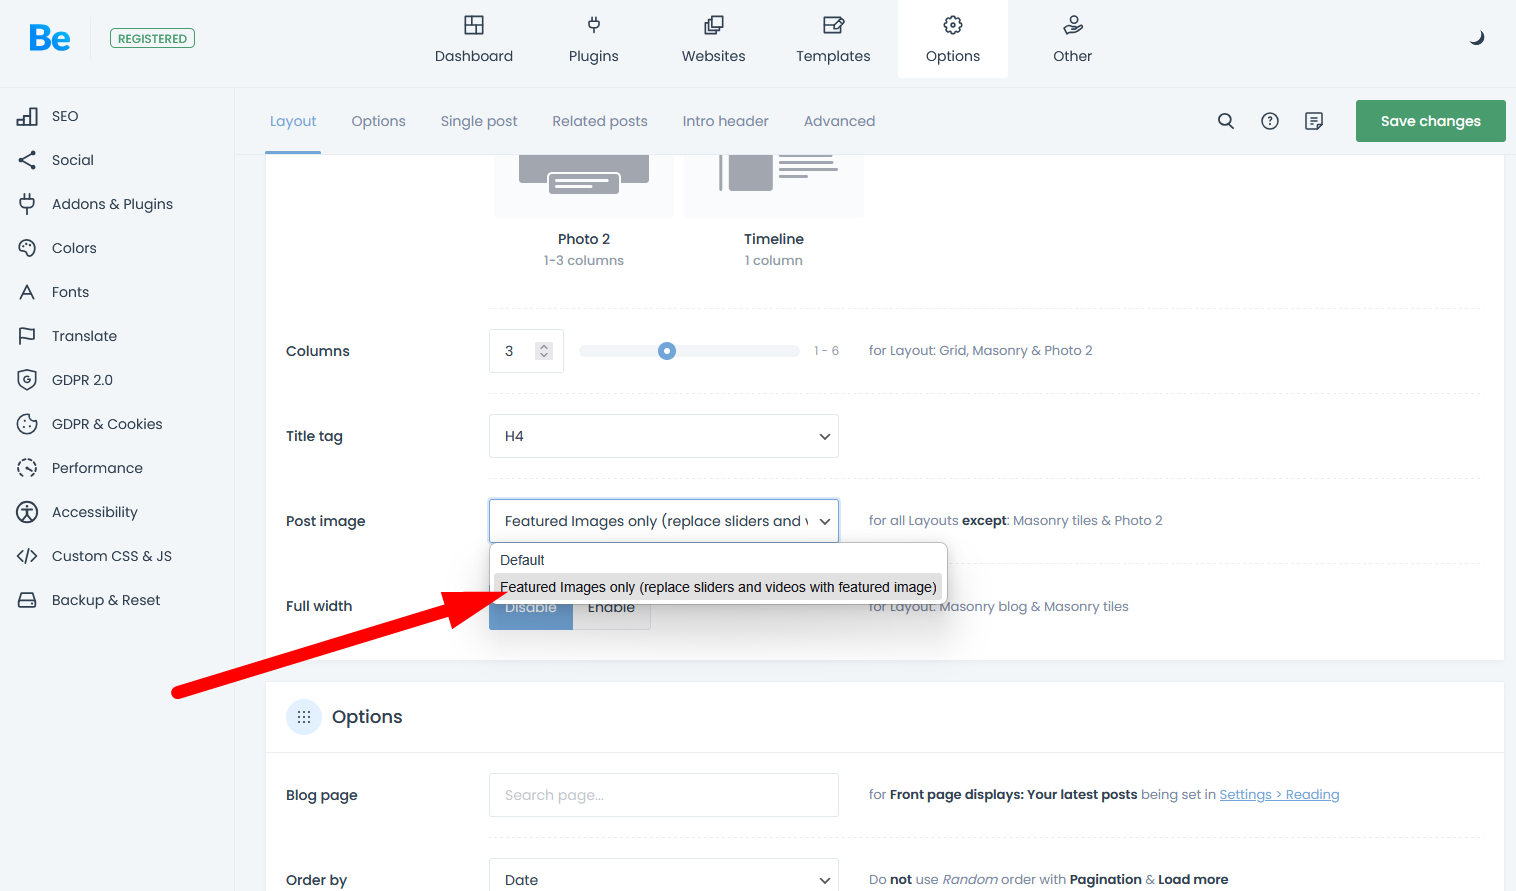Click the search magnifier icon
This screenshot has width=1516, height=891.
(x=1225, y=121)
